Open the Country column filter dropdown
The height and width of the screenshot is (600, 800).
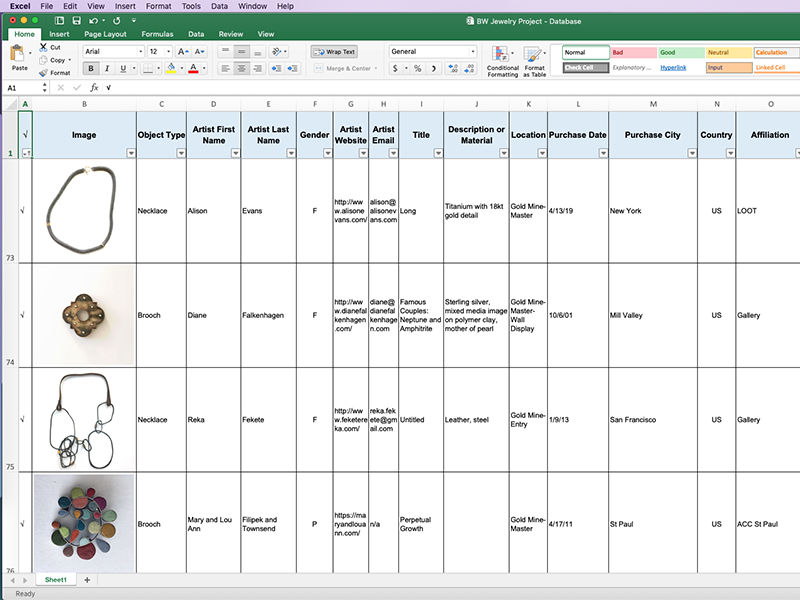coord(731,153)
